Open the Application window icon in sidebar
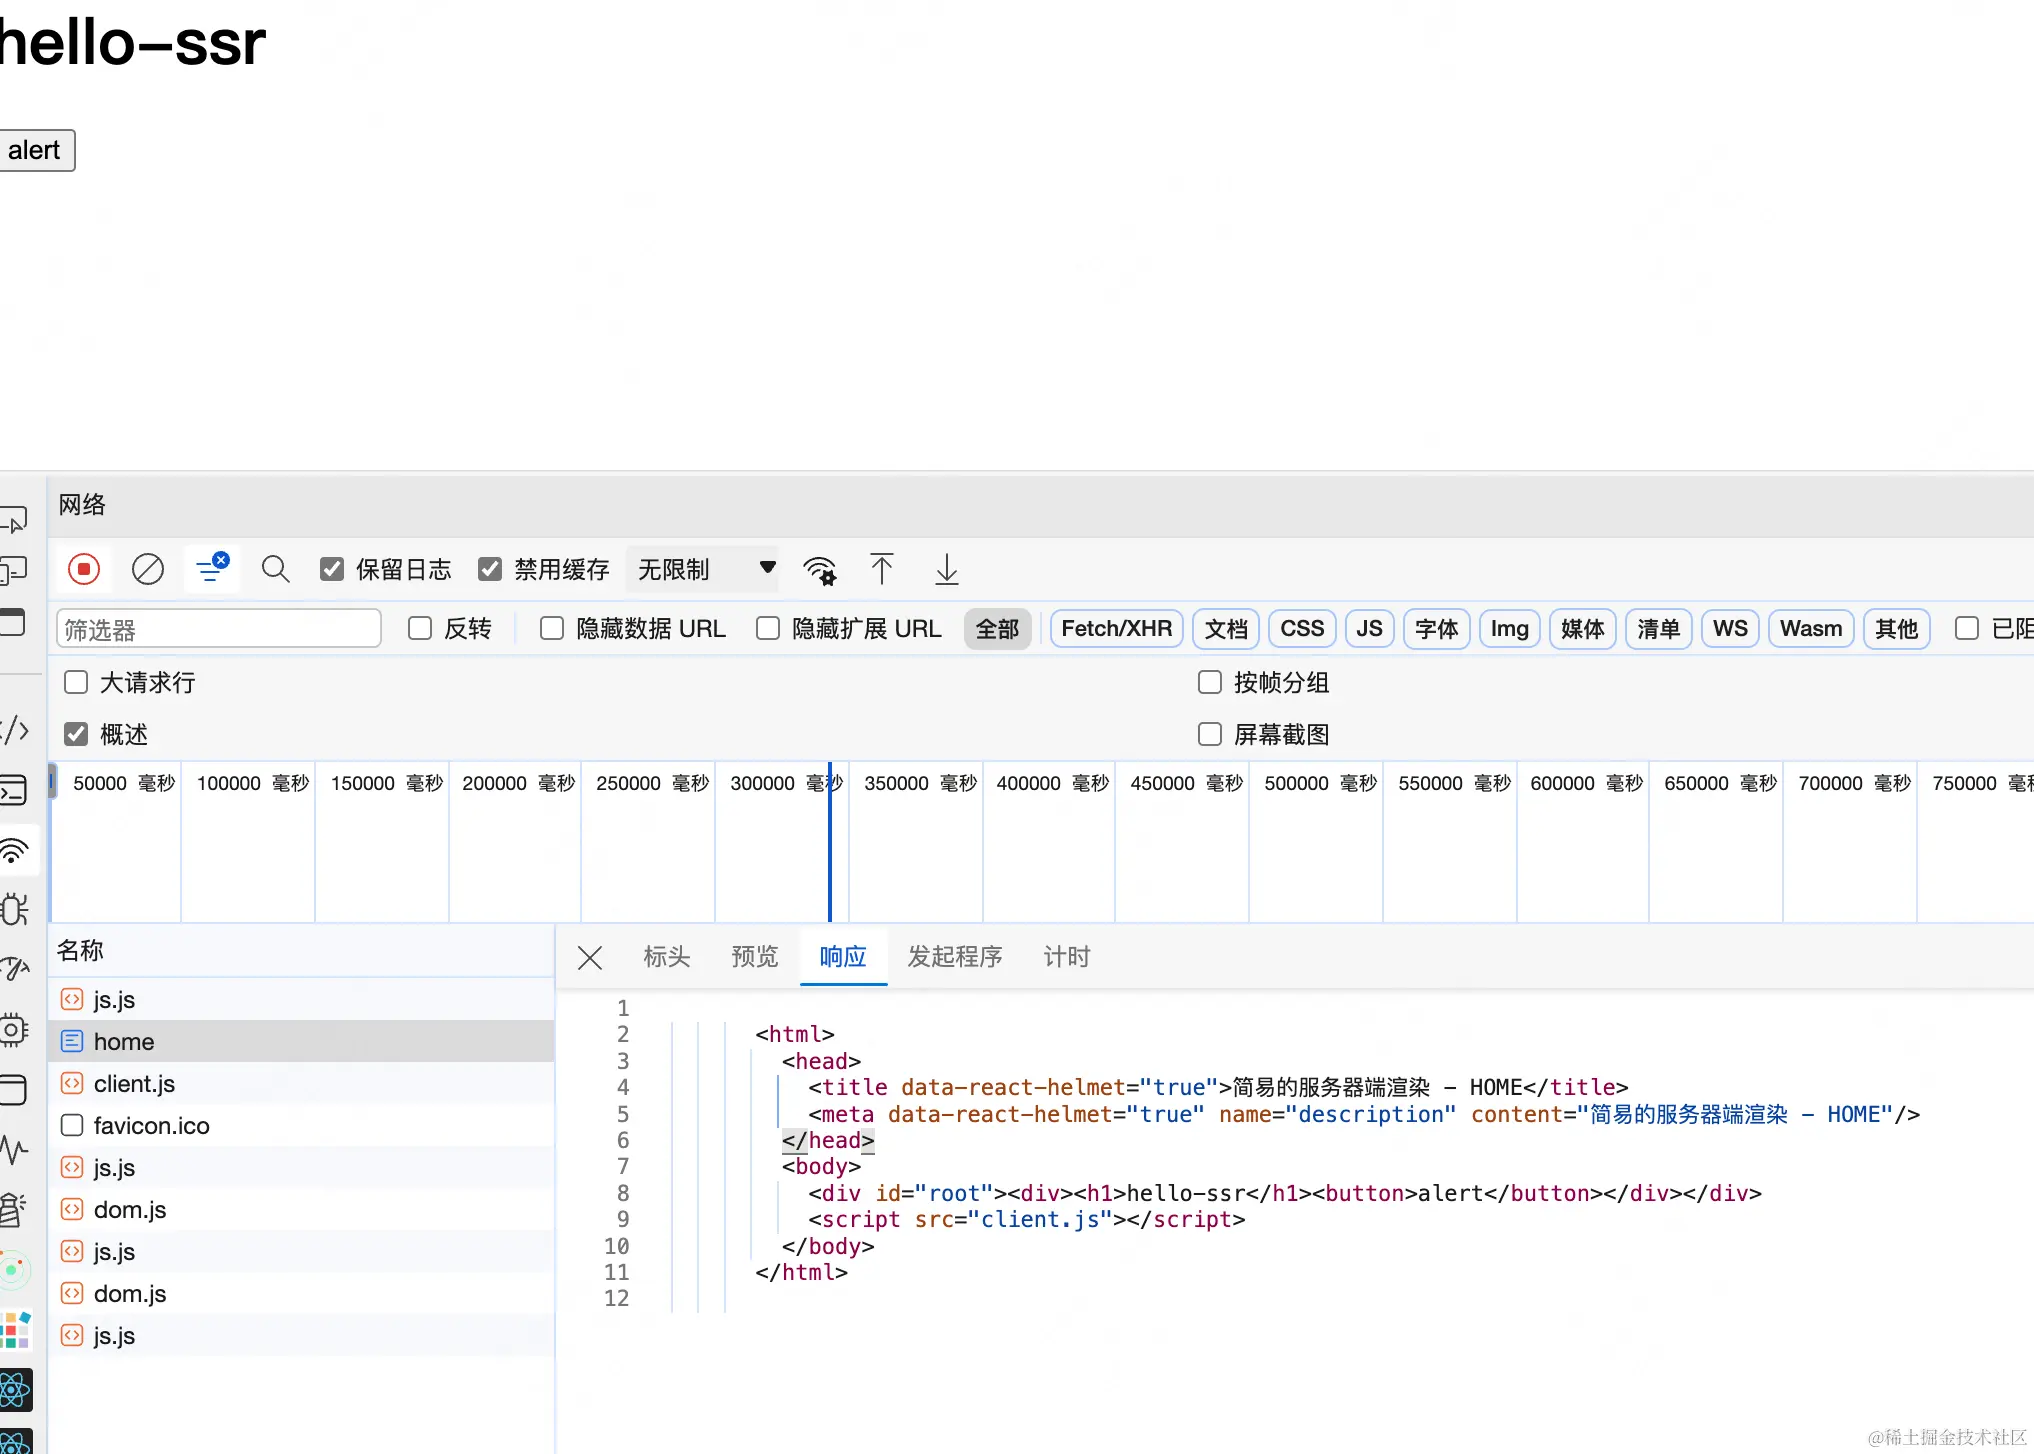 pos(14,1089)
